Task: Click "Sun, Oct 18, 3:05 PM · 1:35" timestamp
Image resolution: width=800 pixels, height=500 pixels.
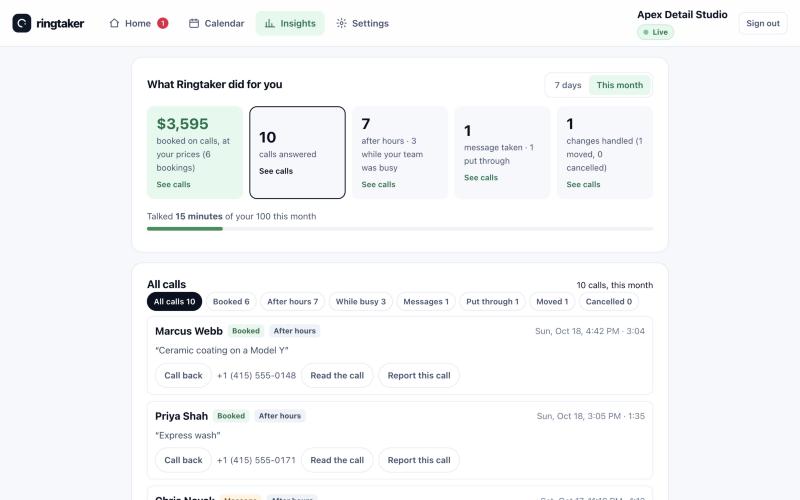Action: tap(591, 416)
